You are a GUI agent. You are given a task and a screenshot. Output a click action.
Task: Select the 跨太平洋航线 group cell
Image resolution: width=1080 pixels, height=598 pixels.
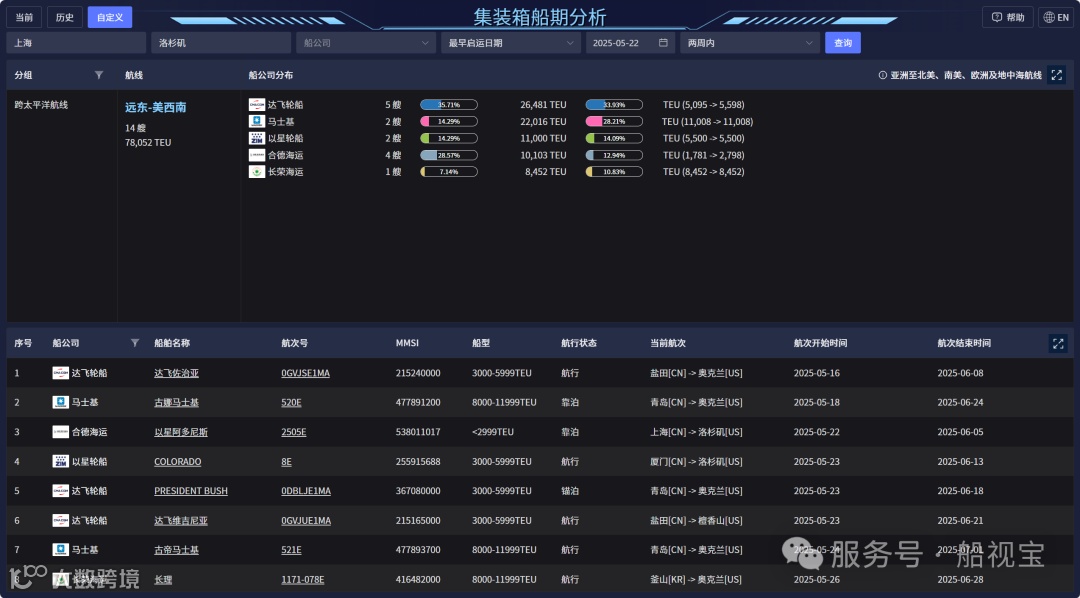[x=41, y=105]
